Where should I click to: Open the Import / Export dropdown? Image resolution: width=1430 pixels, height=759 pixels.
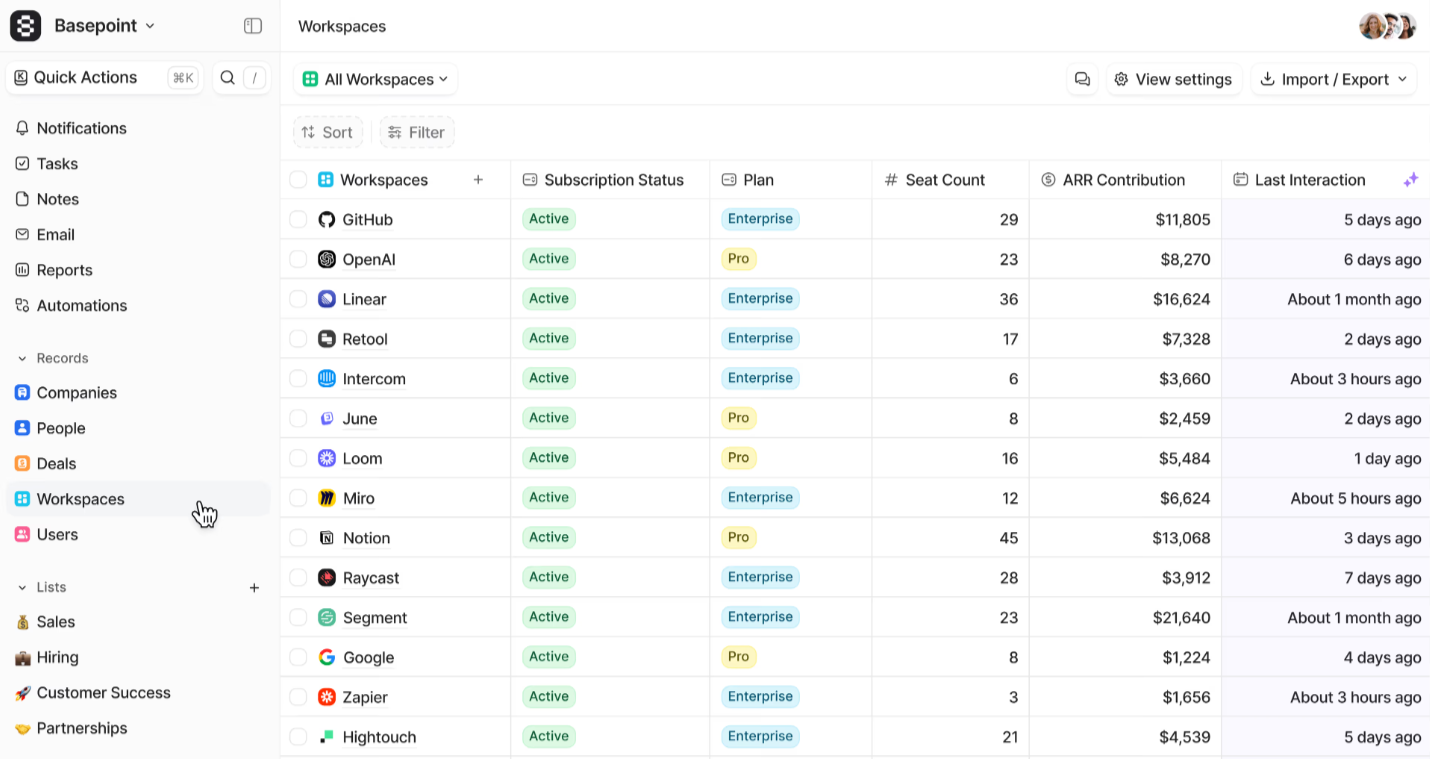[1334, 79]
